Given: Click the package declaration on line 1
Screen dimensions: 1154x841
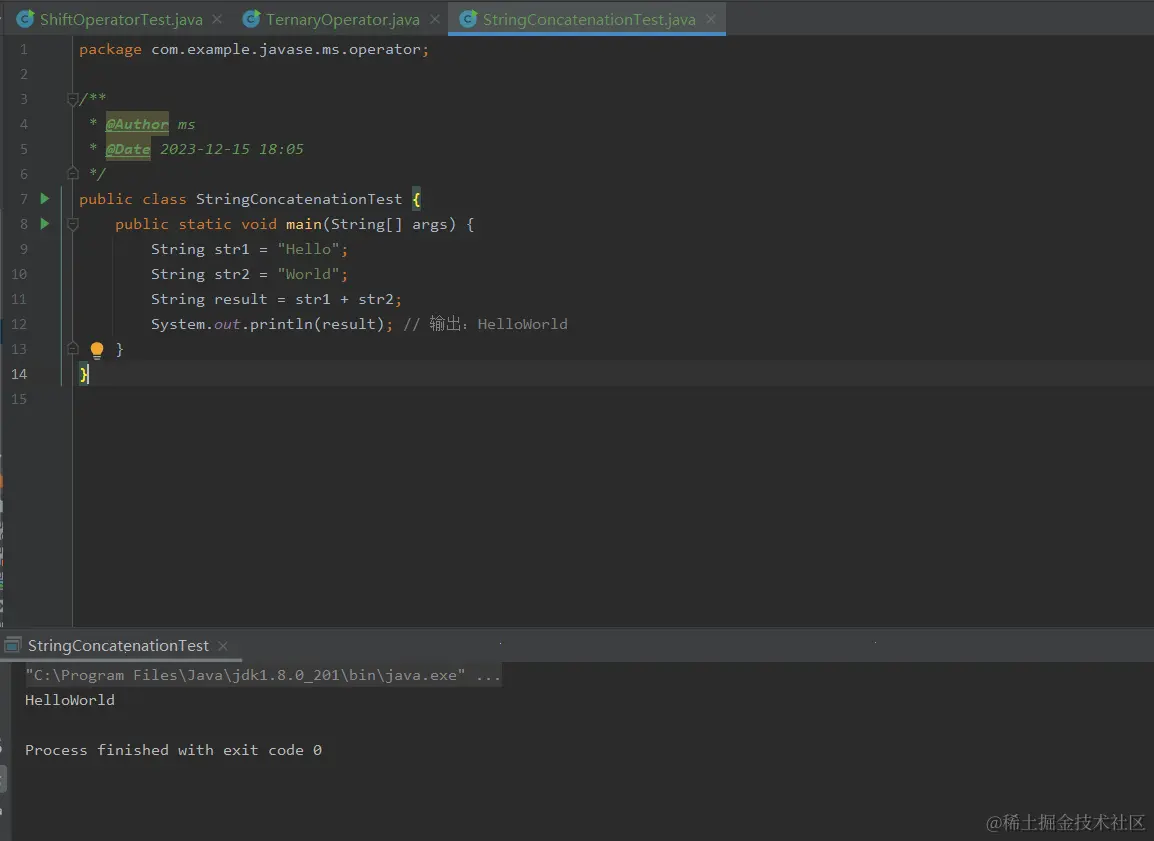Looking at the screenshot, I should click(254, 50).
